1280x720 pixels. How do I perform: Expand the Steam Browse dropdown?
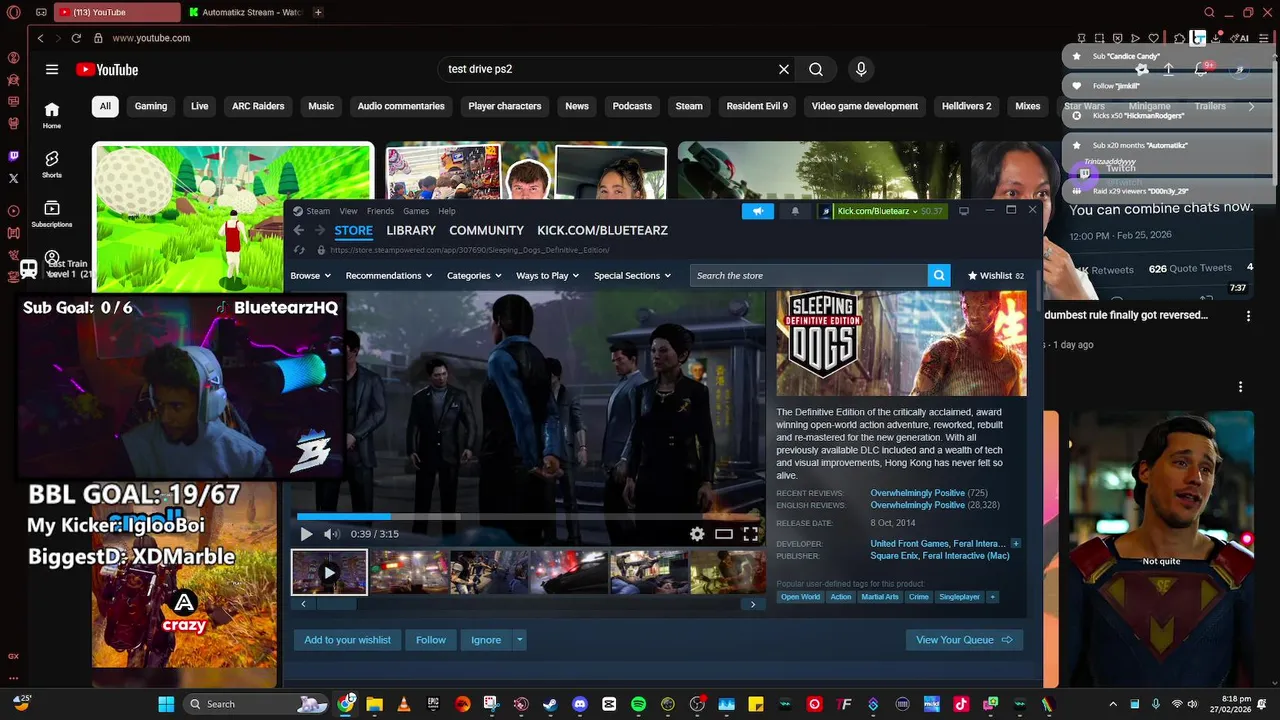310,275
